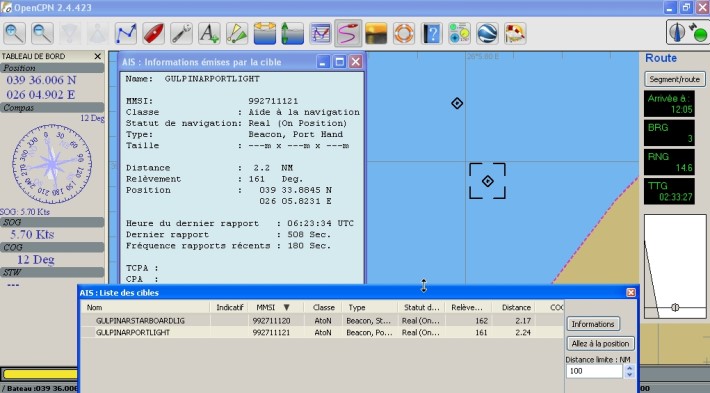Image resolution: width=710 pixels, height=393 pixels.
Task: Increase the distance limite spinner value
Action: pos(629,368)
